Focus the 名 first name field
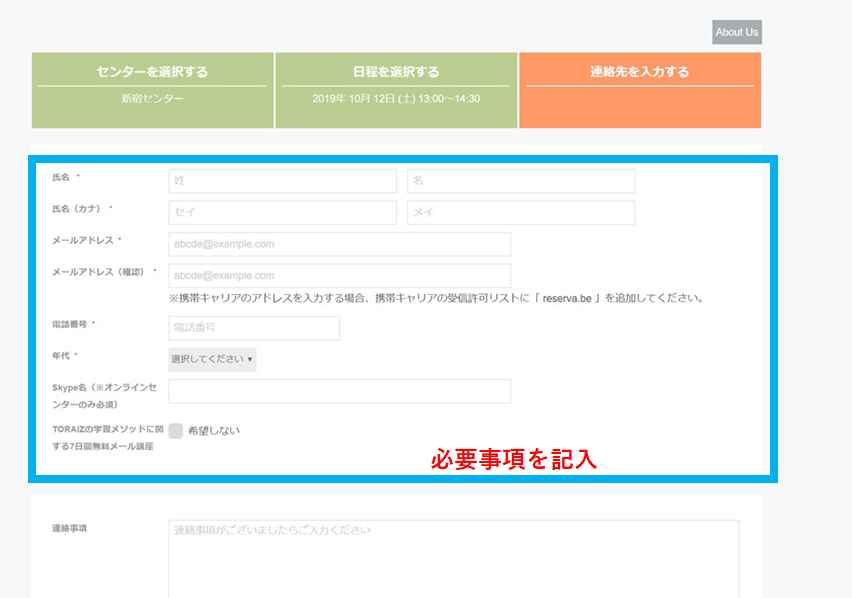The height and width of the screenshot is (598, 852). click(520, 181)
